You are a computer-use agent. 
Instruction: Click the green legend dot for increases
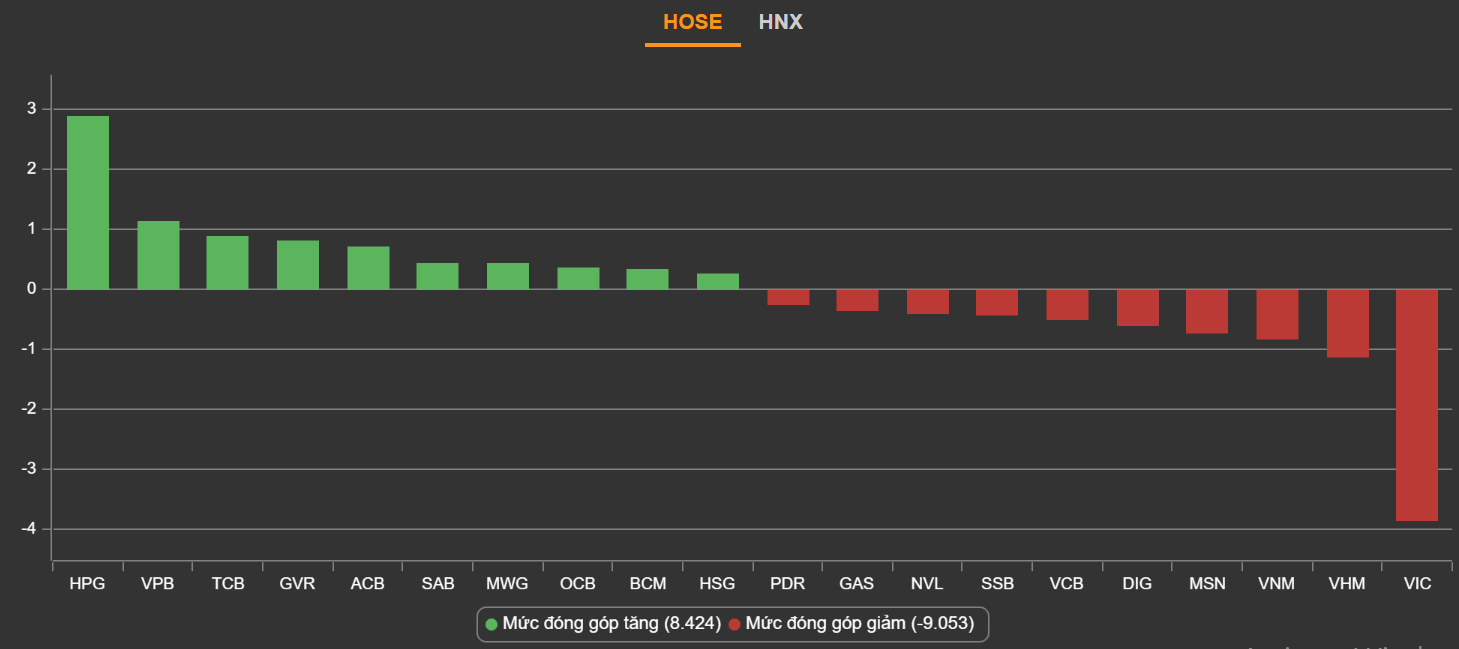click(x=491, y=625)
